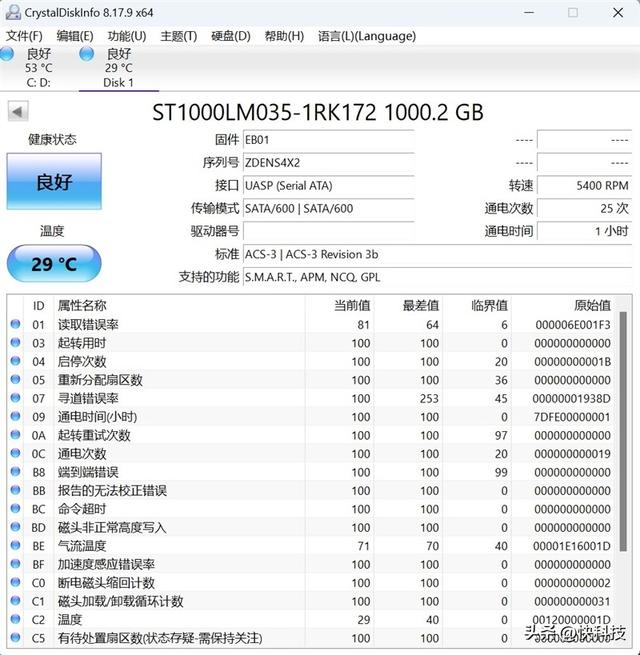Click the SMART list vertical scrollbar
The width and height of the screenshot is (640, 655).
coord(623,431)
